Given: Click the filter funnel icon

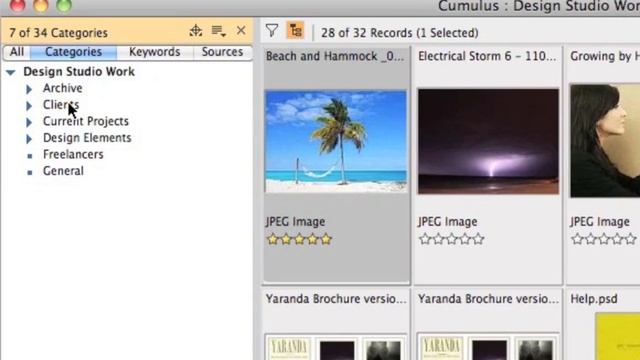Looking at the screenshot, I should point(272,31).
